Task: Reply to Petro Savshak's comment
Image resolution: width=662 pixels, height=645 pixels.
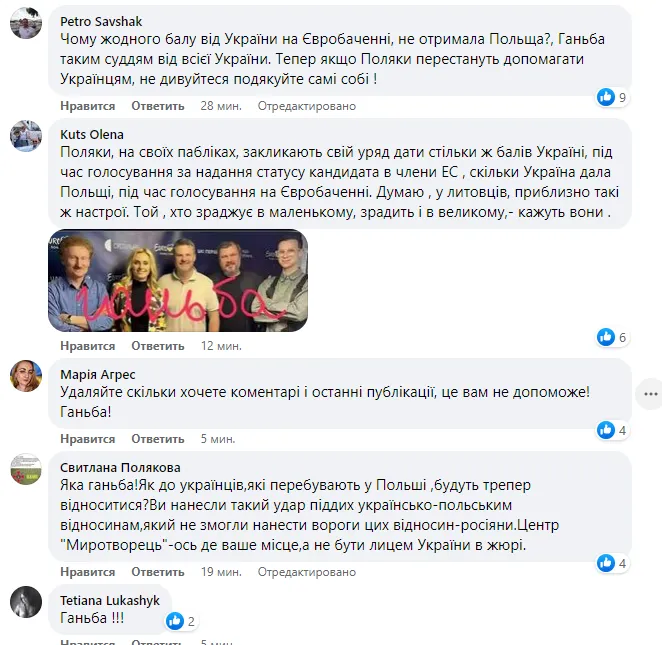Action: pyautogui.click(x=157, y=106)
